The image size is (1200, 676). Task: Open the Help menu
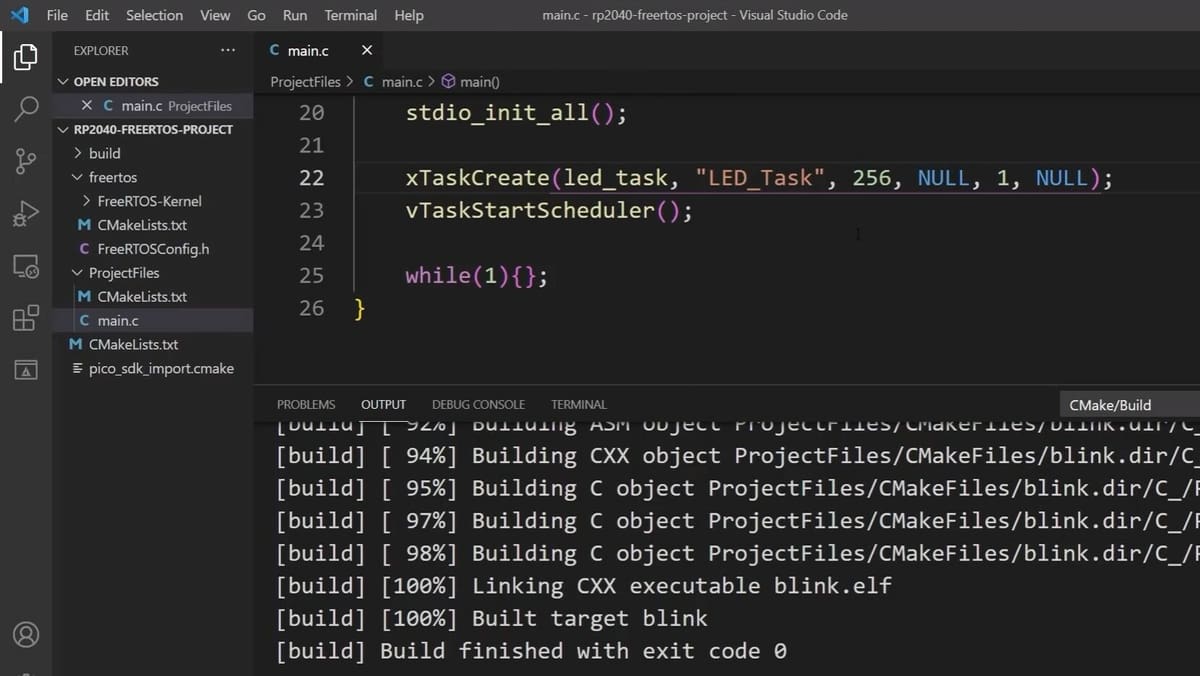[x=408, y=15]
